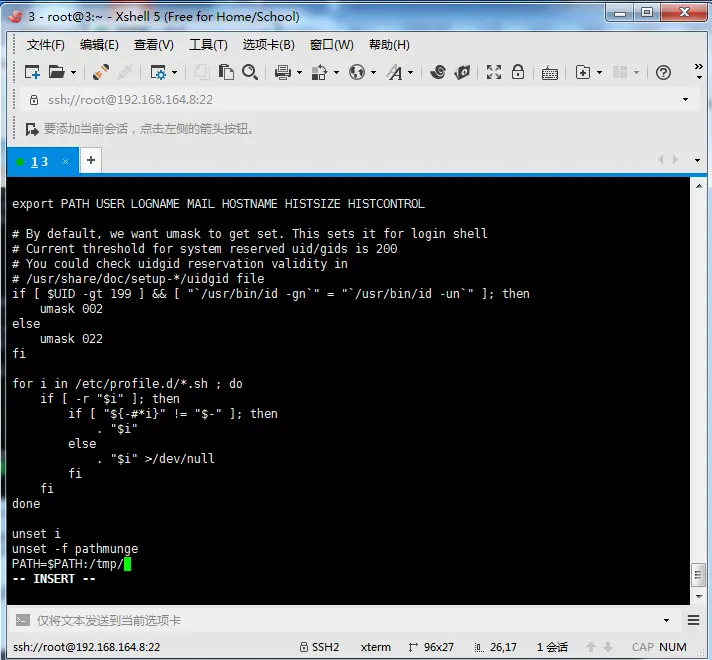Click the Disconnect icon
This screenshot has width=712, height=660.
(x=124, y=72)
